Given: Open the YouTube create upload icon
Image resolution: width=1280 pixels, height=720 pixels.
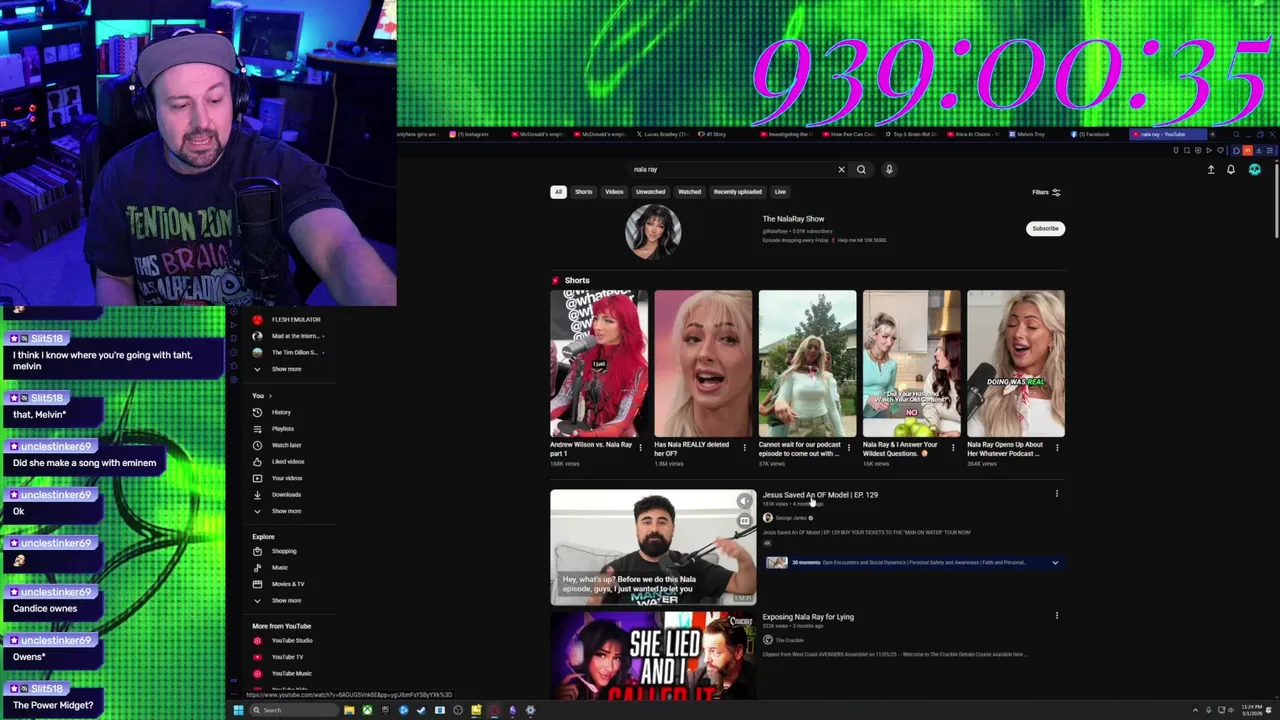Looking at the screenshot, I should (1211, 169).
